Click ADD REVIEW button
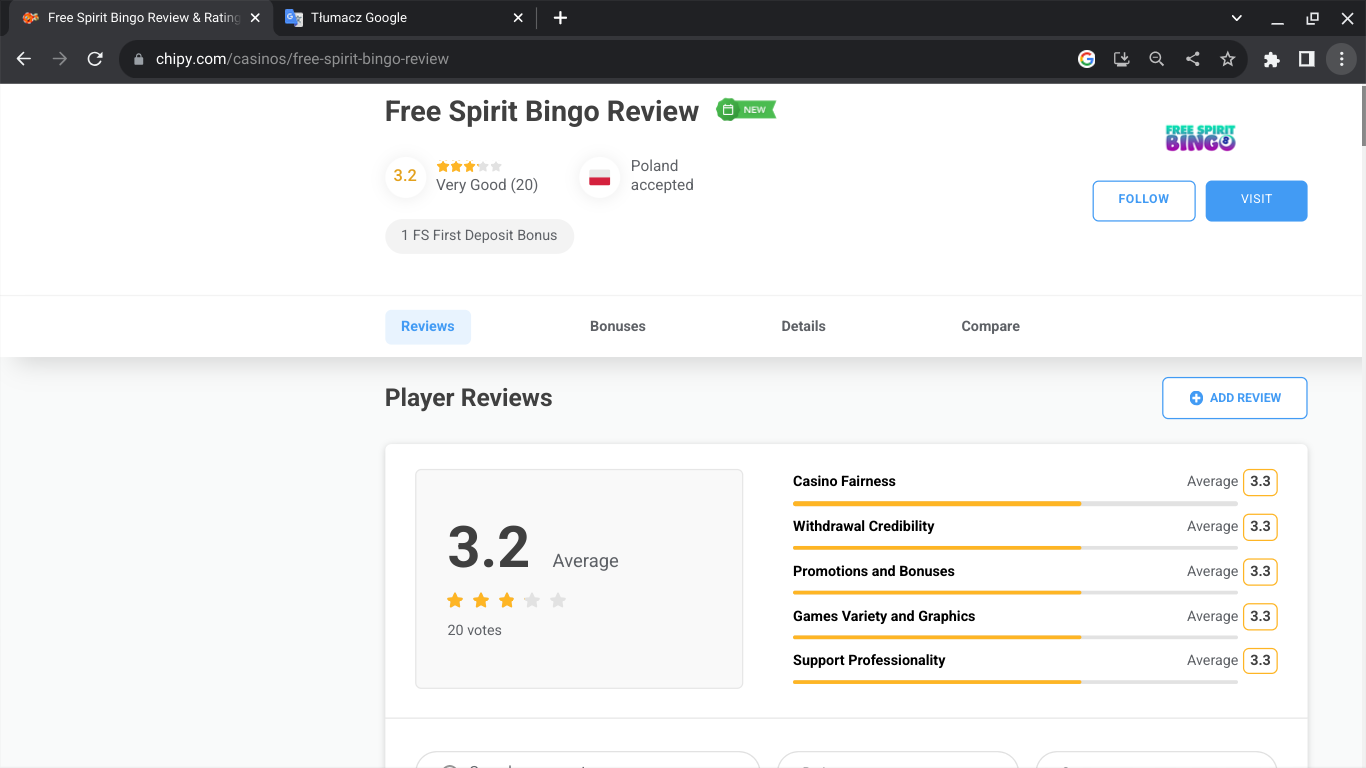The image size is (1366, 768). tap(1234, 398)
